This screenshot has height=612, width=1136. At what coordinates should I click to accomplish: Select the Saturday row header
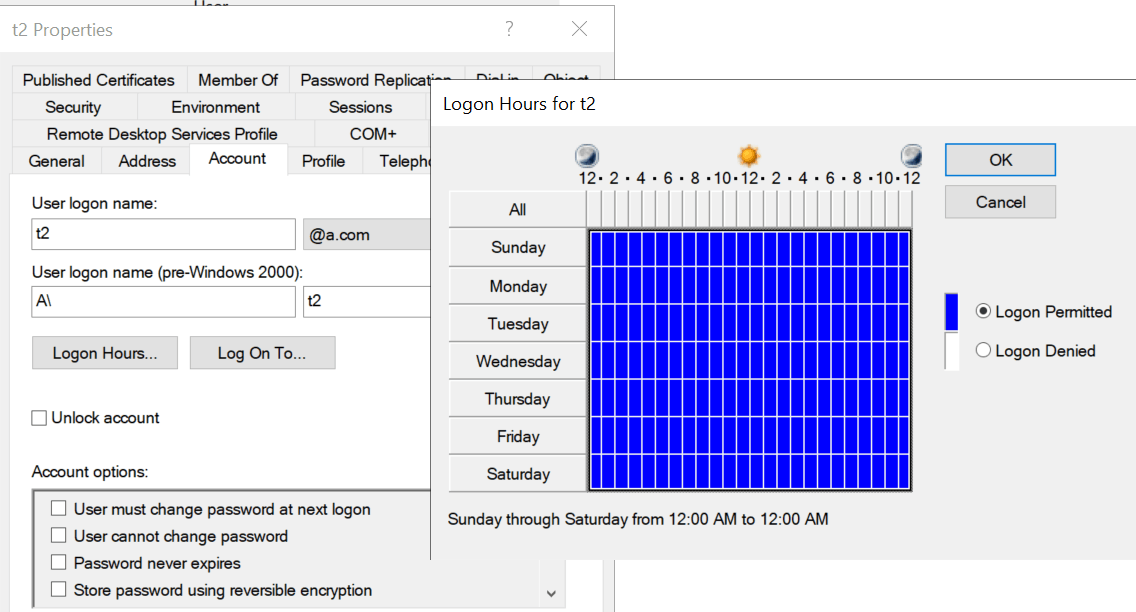pos(517,474)
